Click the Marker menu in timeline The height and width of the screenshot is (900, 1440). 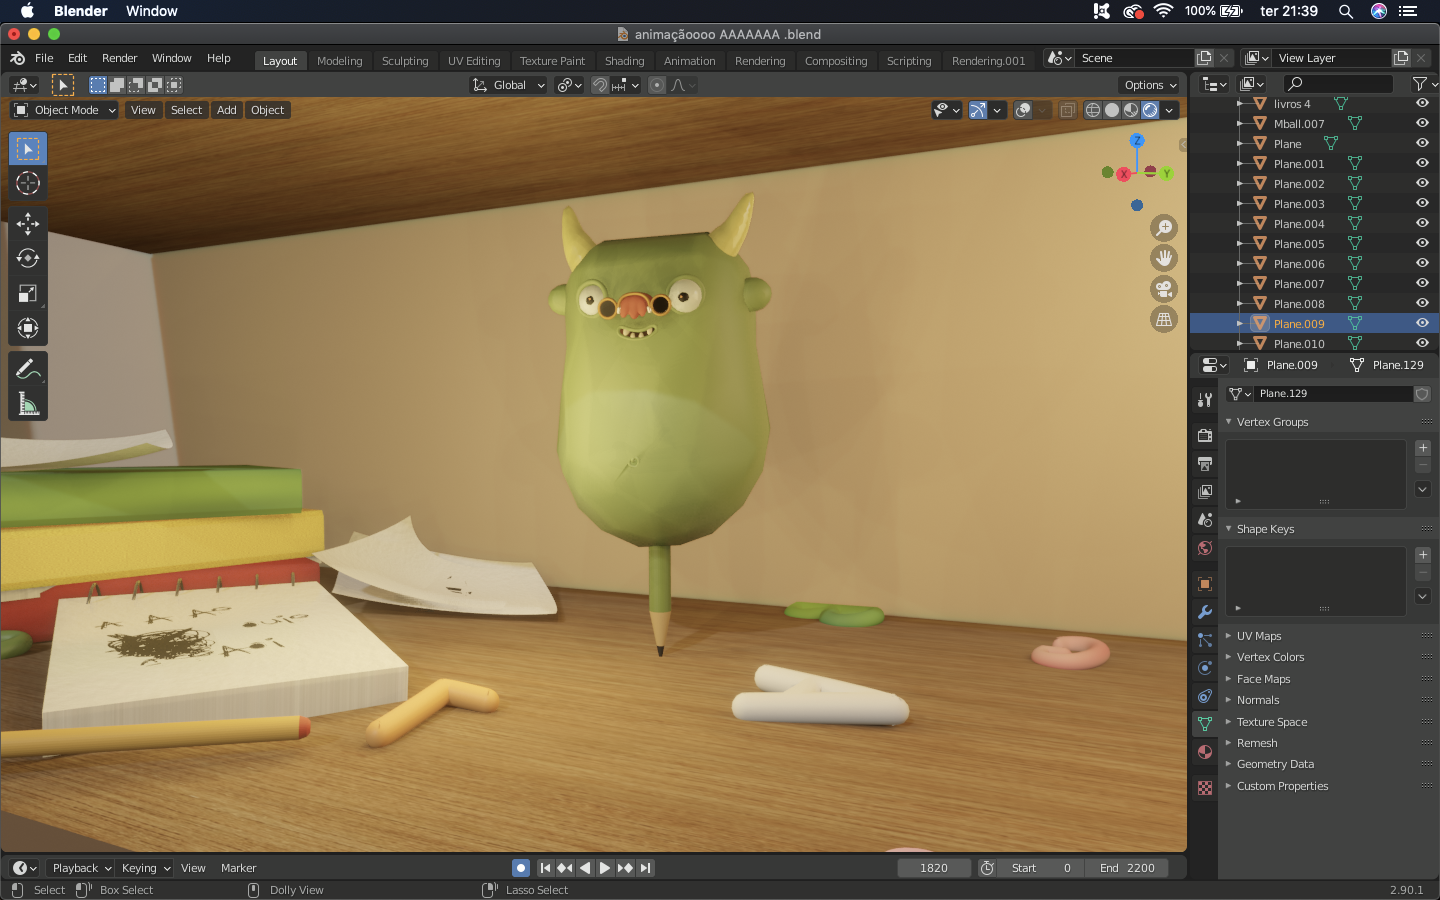pyautogui.click(x=238, y=868)
